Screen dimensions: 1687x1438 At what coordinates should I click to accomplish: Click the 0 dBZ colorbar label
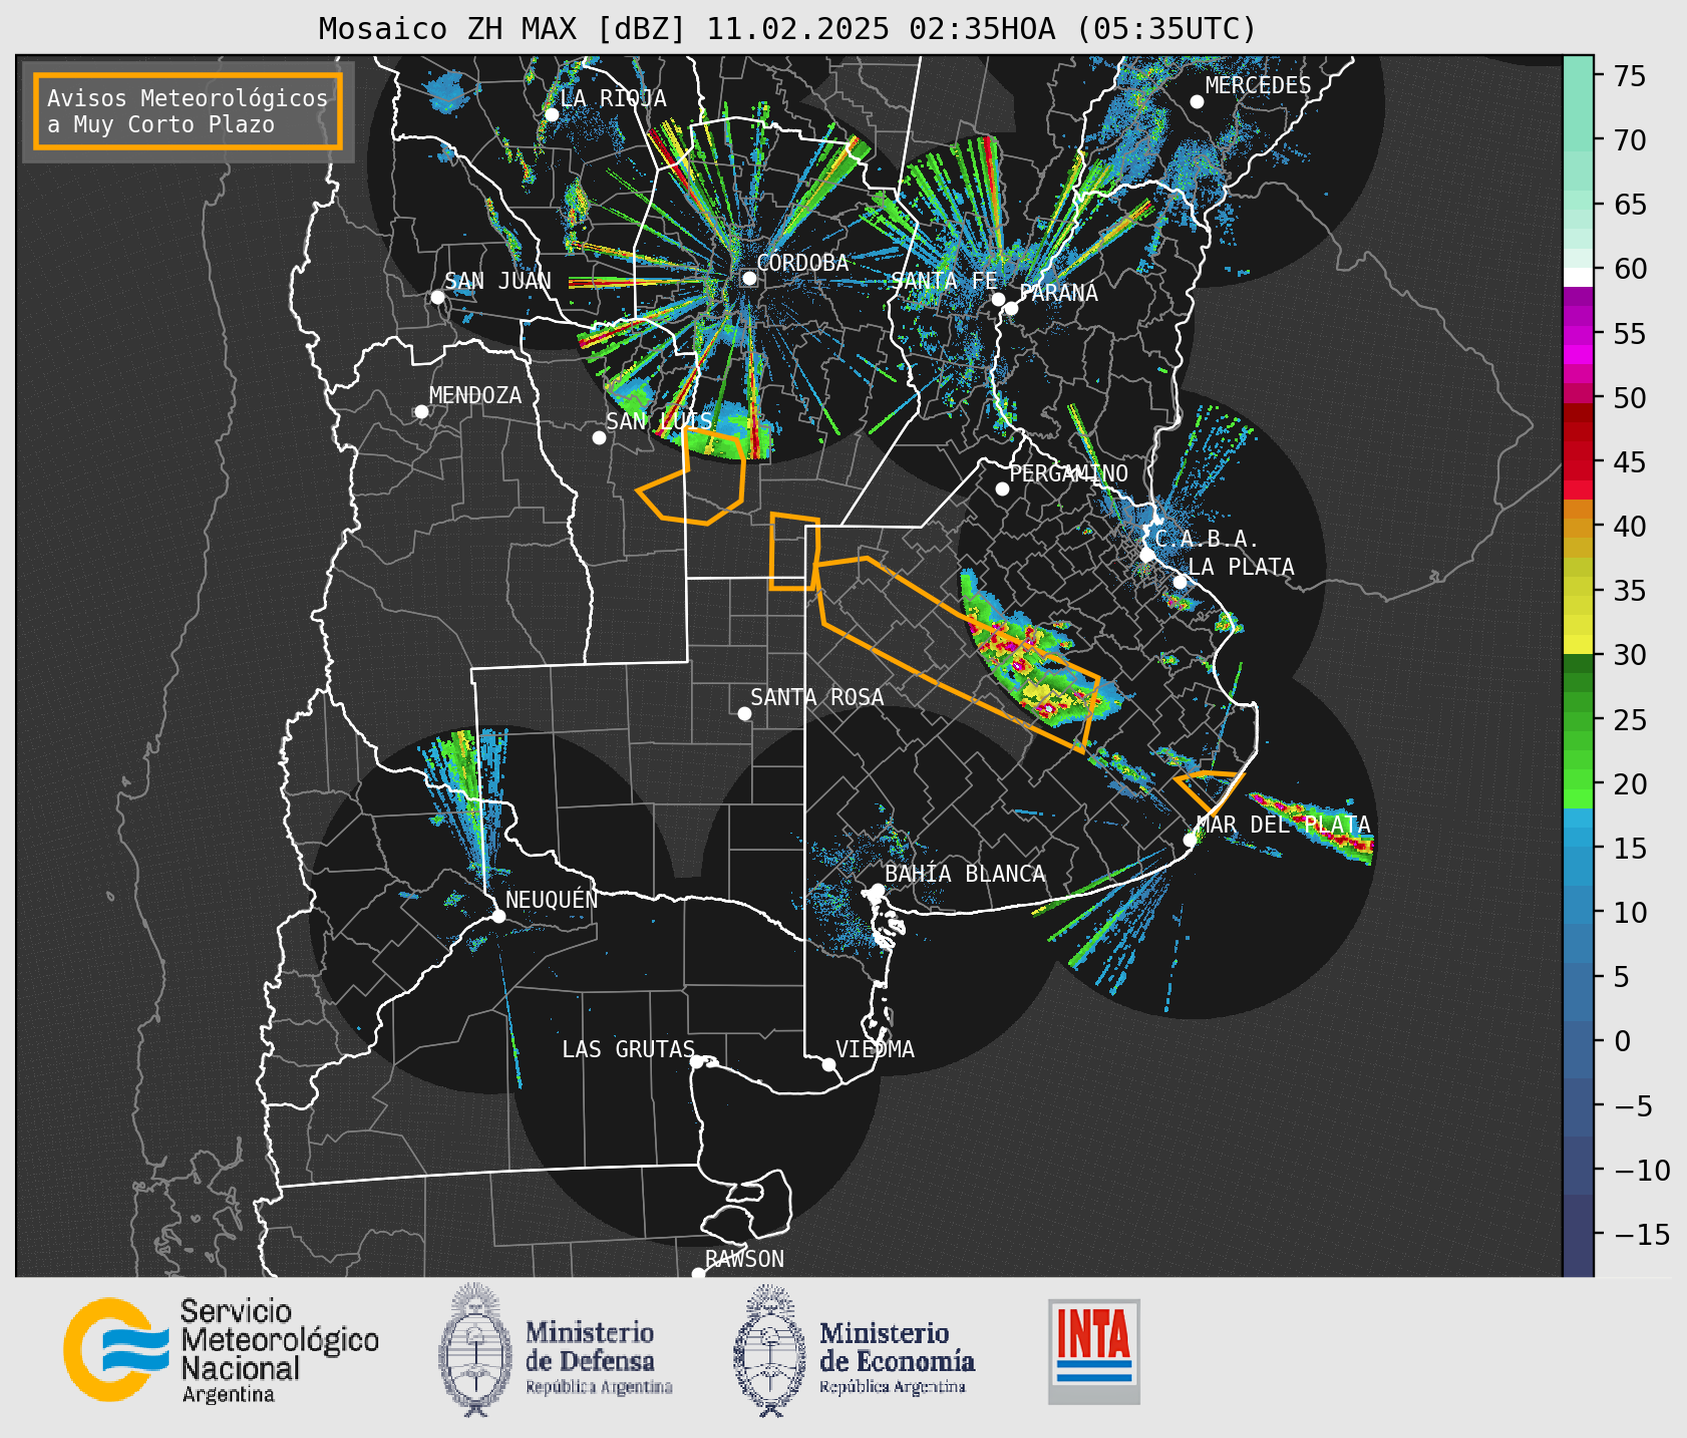[1622, 1041]
